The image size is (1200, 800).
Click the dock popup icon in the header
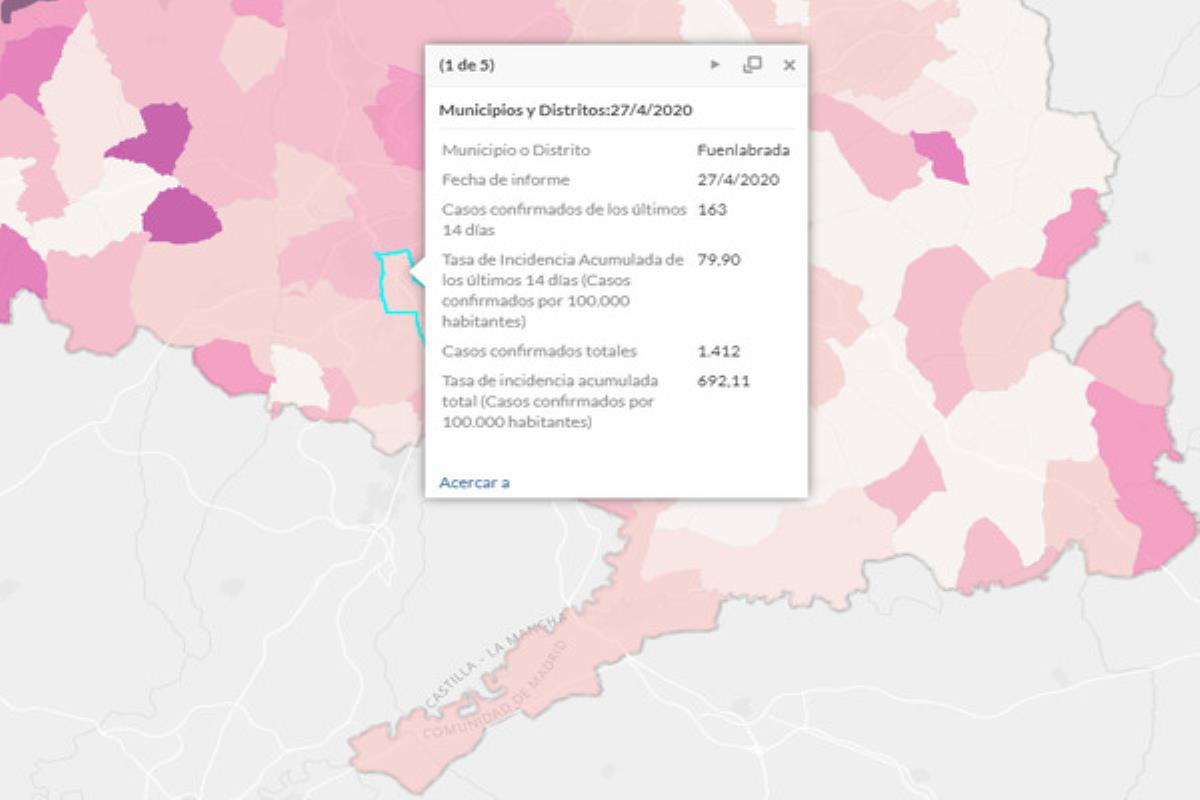tap(751, 65)
